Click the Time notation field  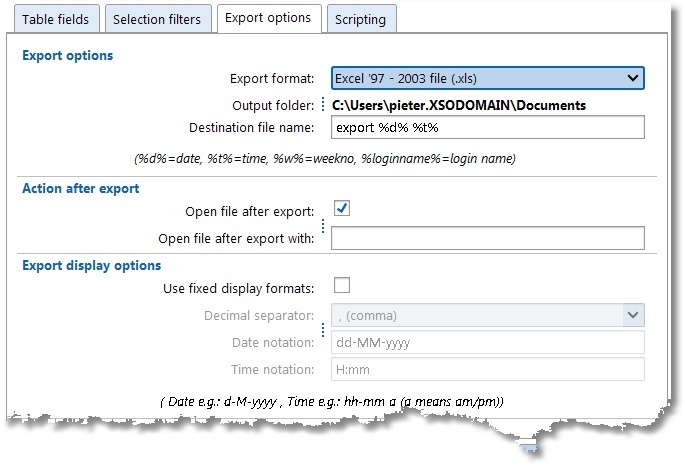coord(487,369)
